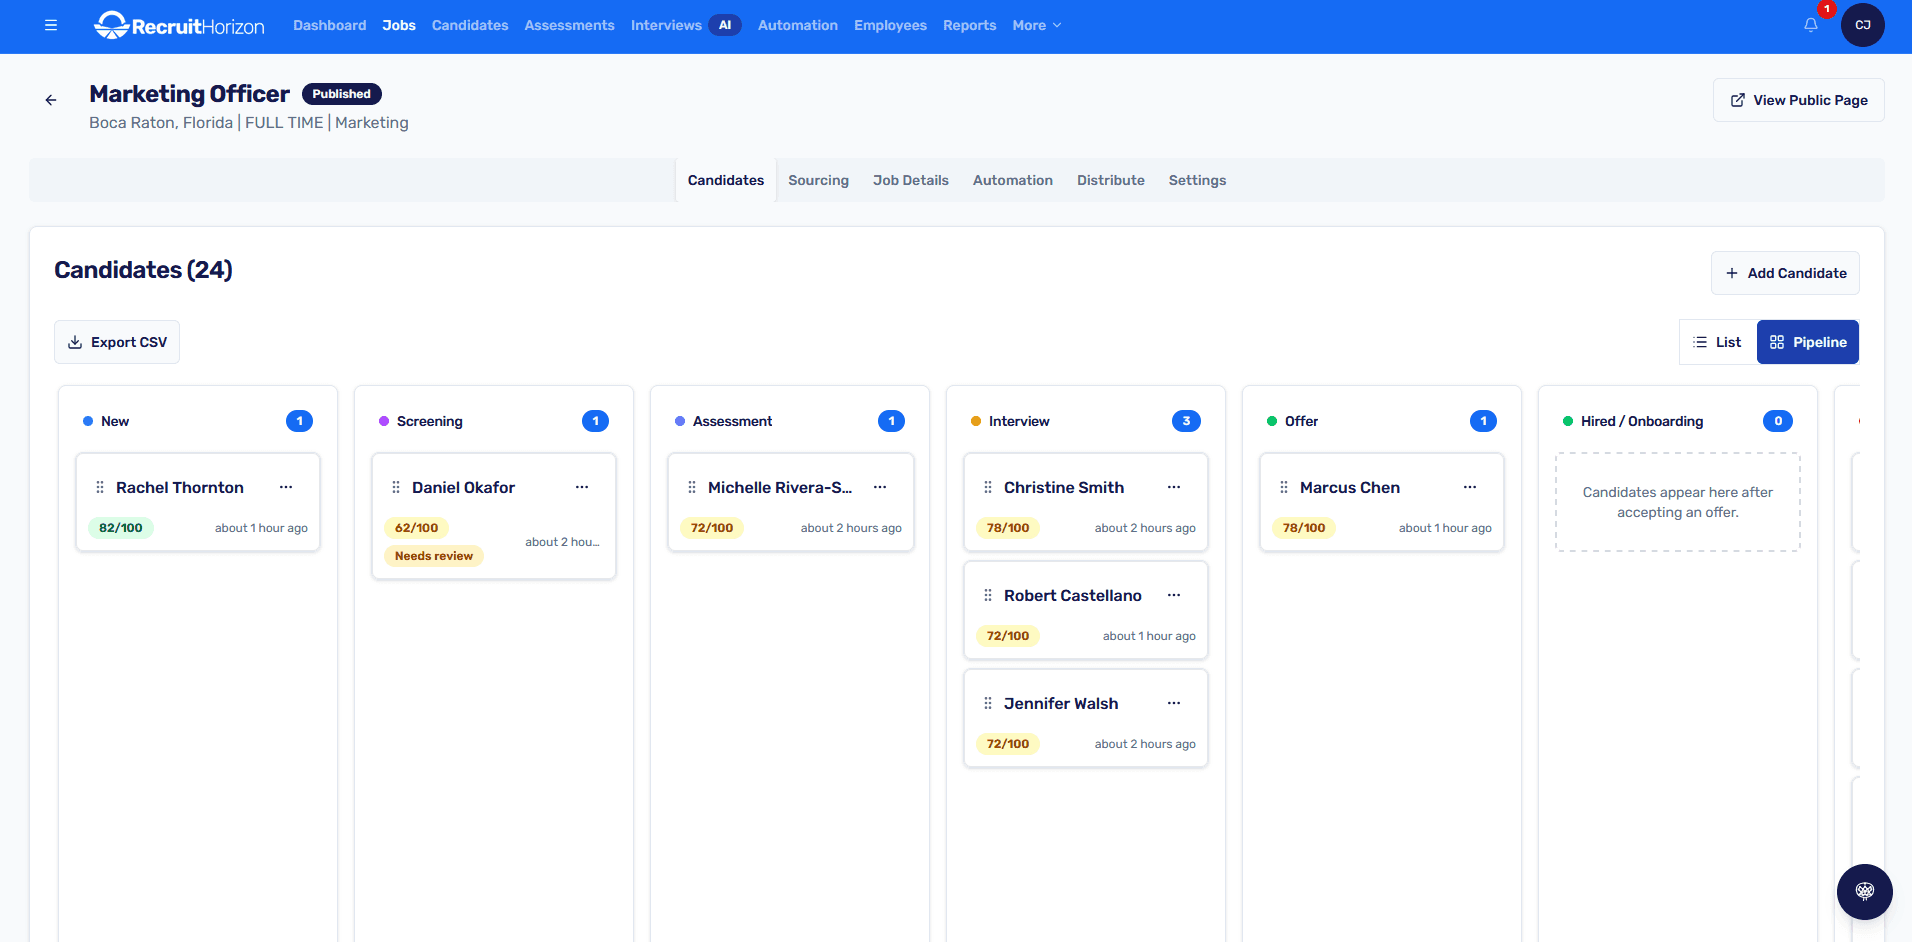
Task: Click Export CSV
Action: coord(116,341)
